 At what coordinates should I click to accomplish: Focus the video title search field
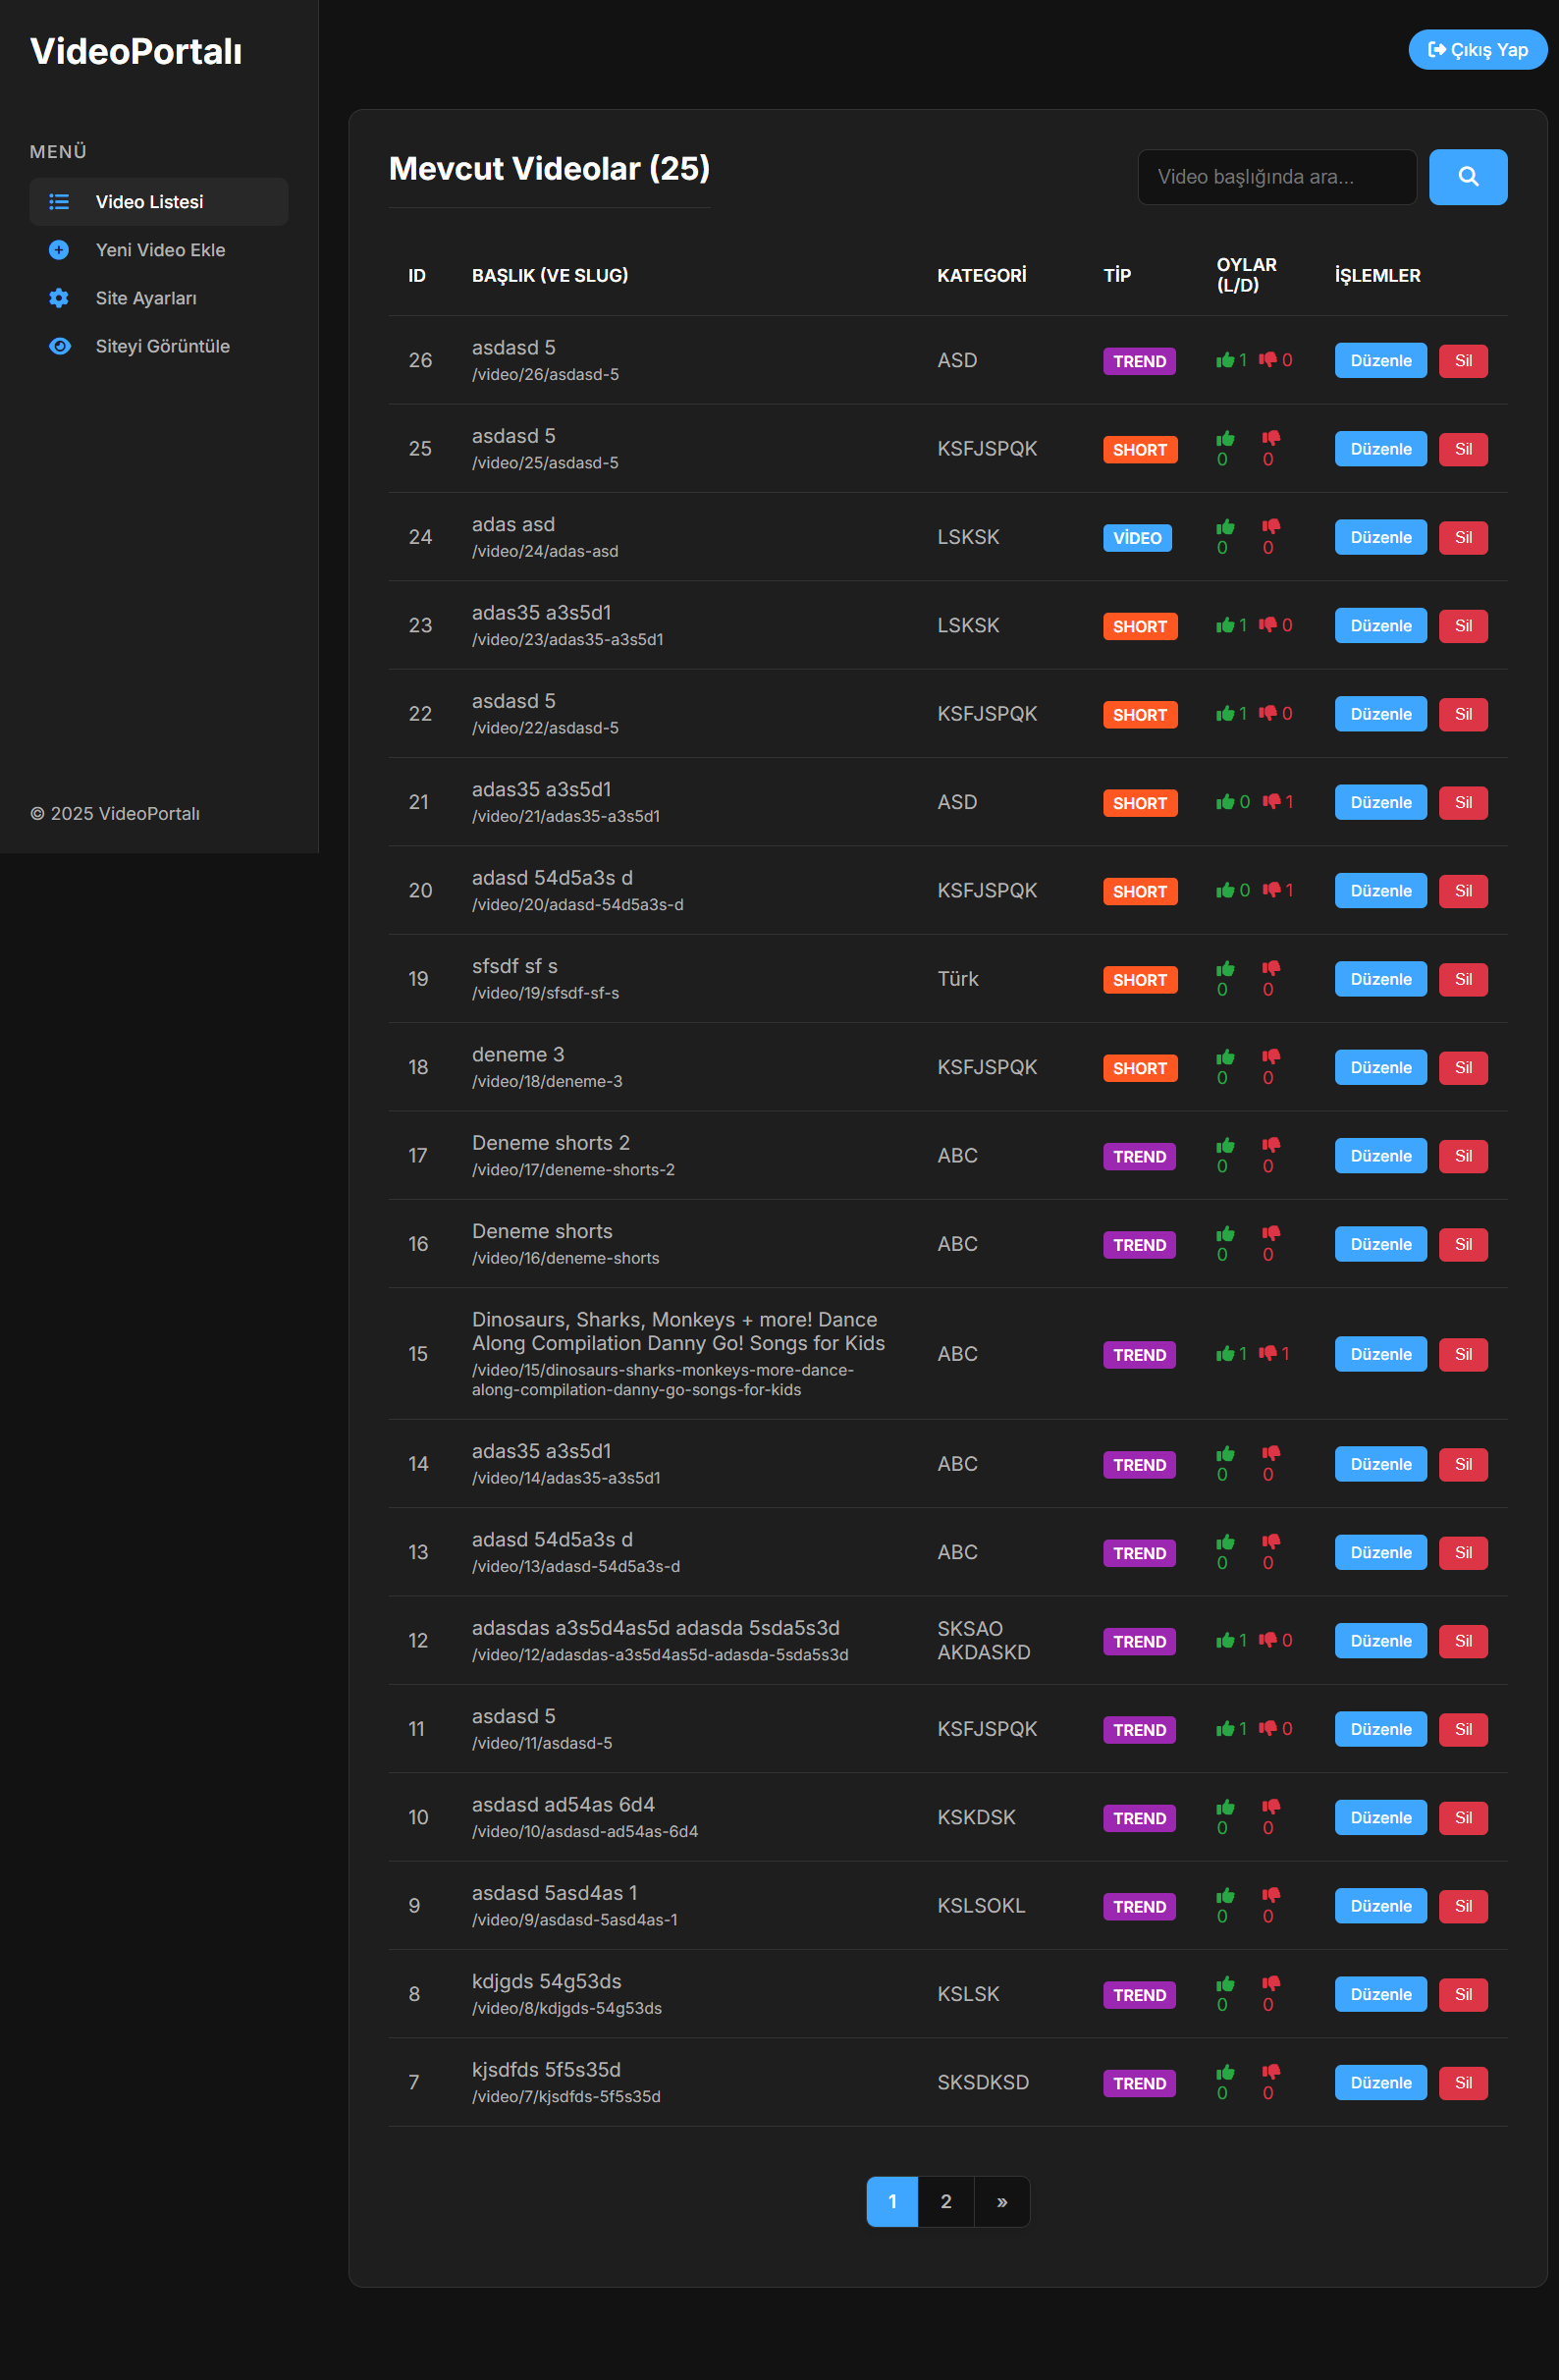(x=1276, y=177)
